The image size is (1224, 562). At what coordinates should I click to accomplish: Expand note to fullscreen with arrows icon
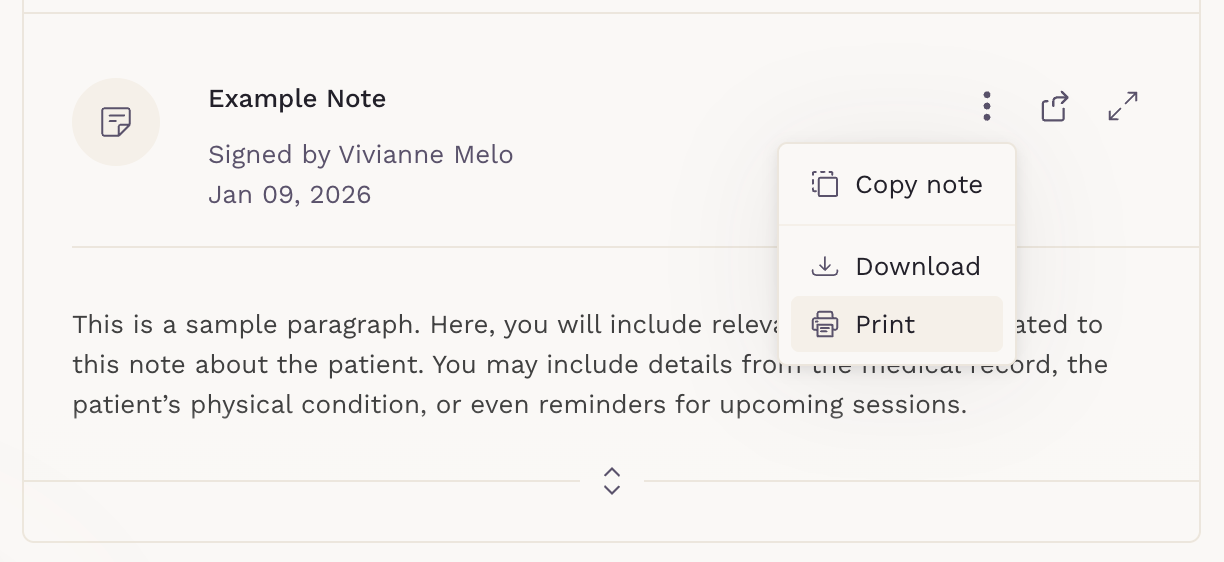point(1123,106)
